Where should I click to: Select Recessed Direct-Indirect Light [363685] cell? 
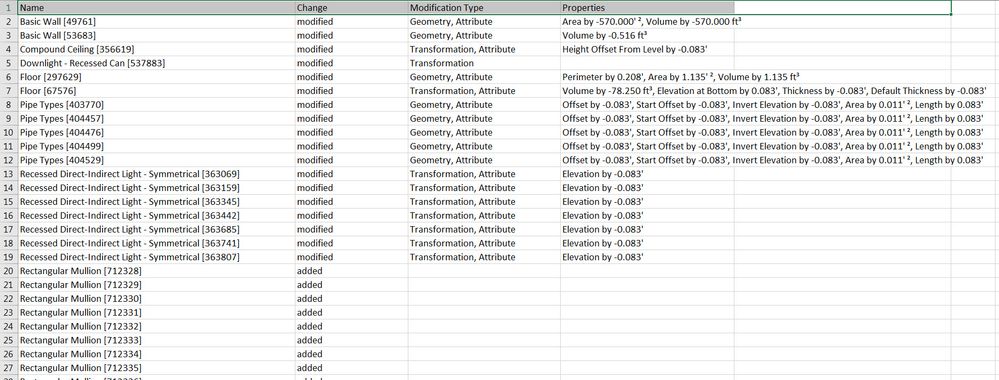tap(156, 230)
